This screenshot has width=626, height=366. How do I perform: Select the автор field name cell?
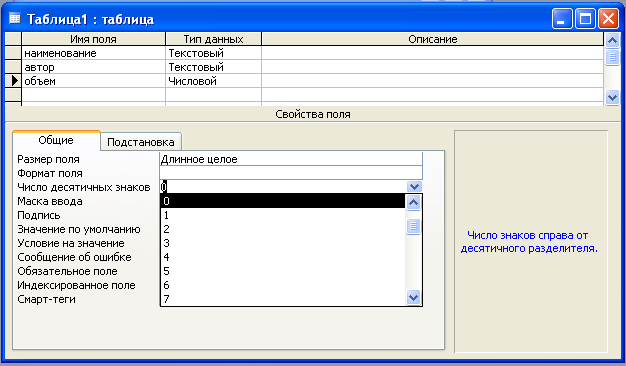[93, 67]
